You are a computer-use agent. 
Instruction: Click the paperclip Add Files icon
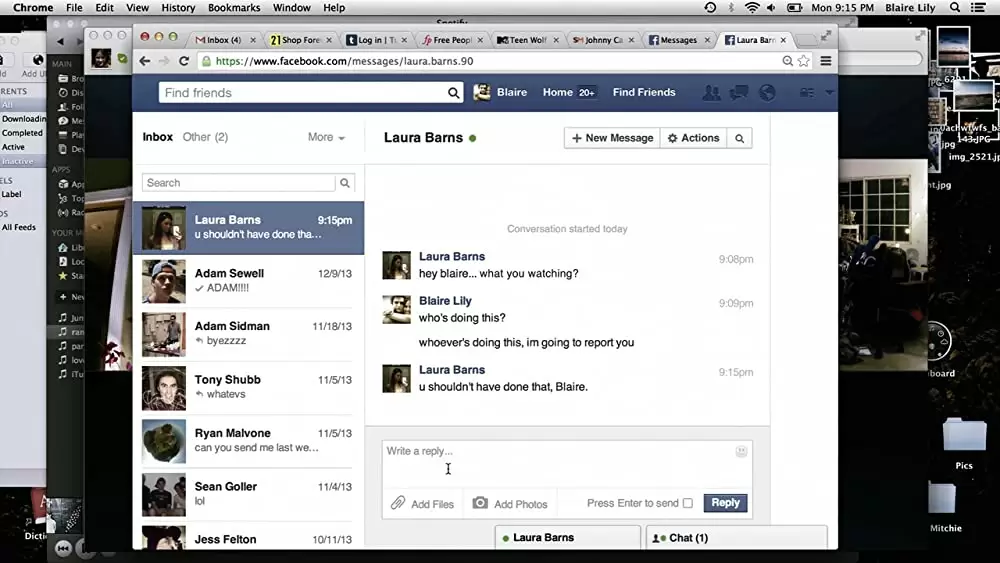[398, 504]
